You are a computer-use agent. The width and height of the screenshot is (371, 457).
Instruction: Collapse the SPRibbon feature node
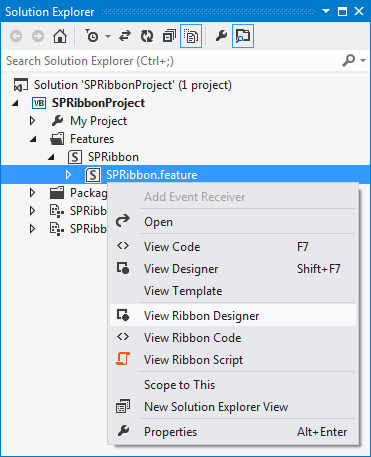51,157
